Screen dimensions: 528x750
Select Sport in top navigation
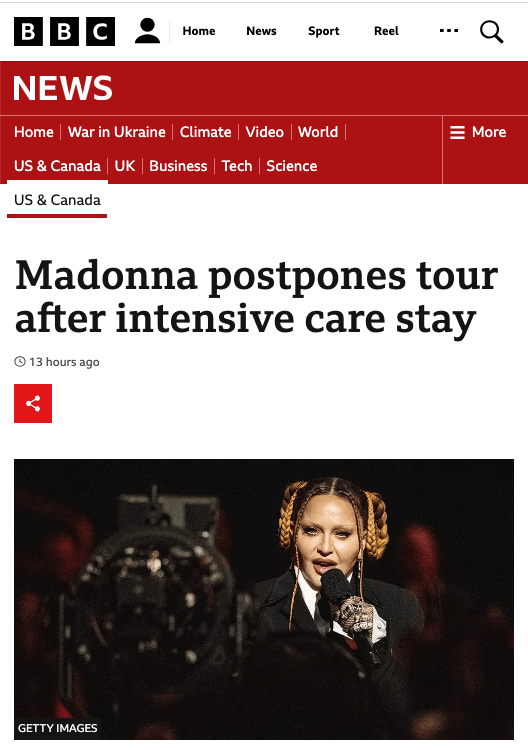point(324,31)
